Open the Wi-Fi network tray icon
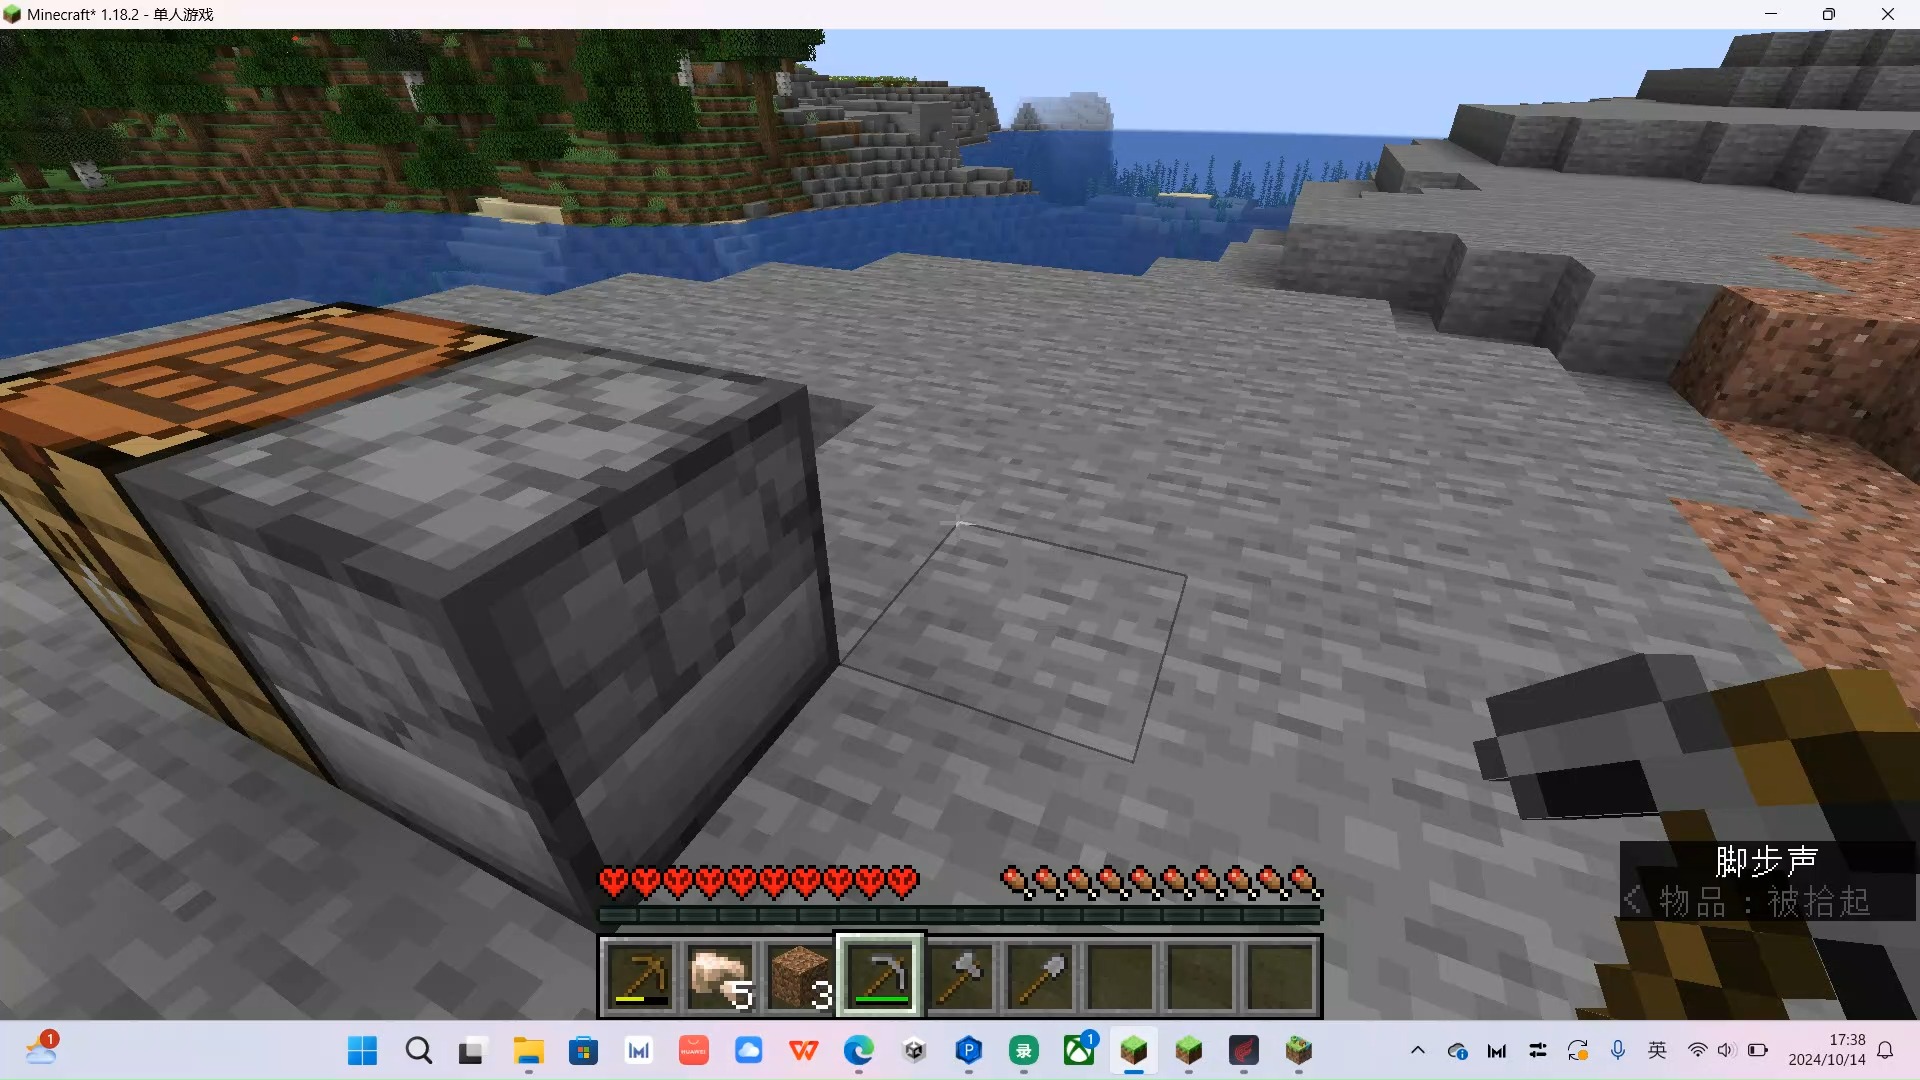The height and width of the screenshot is (1080, 1920). click(1697, 1051)
